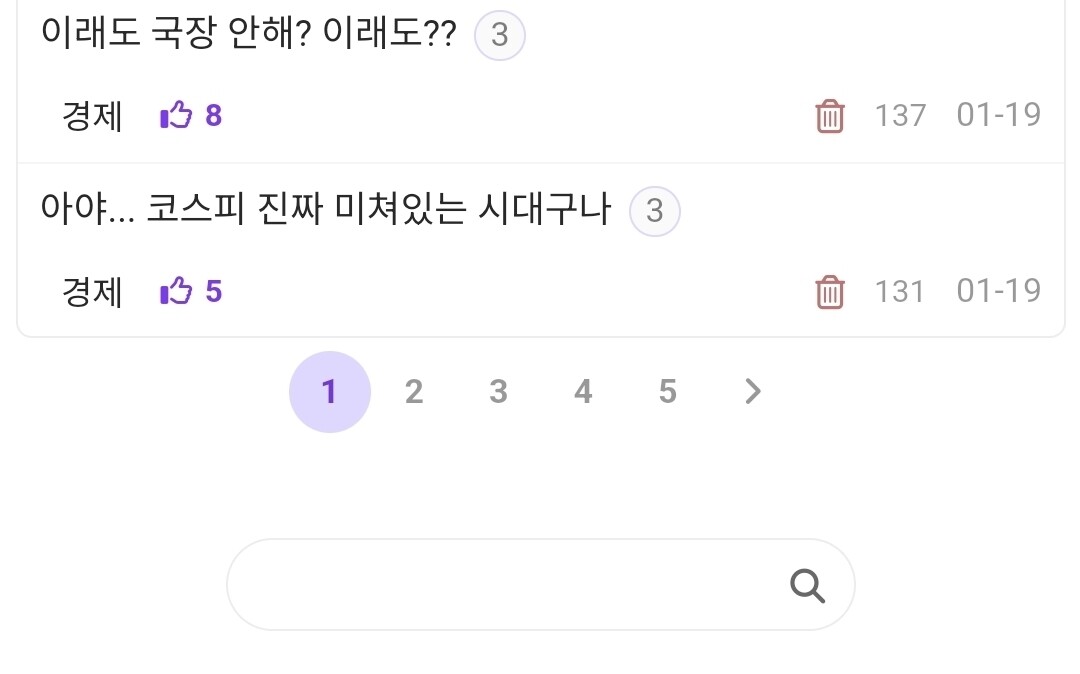Image resolution: width=1080 pixels, height=674 pixels.
Task: Navigate to page 4
Action: coord(583,392)
